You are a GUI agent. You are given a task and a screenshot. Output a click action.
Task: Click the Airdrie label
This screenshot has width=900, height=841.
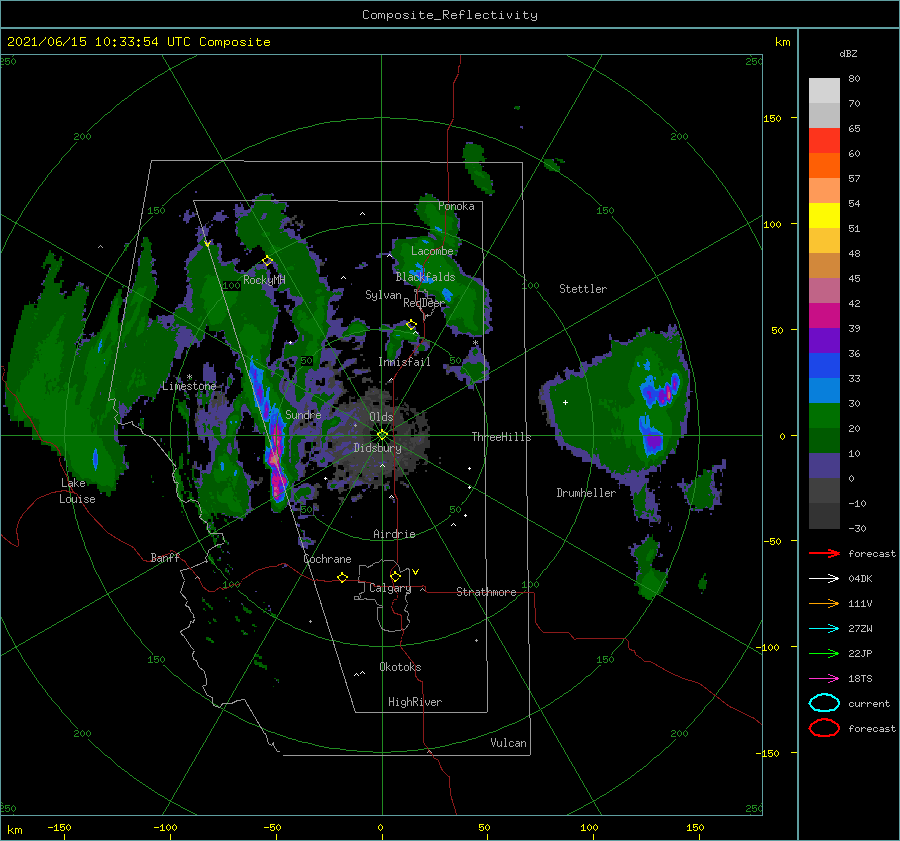click(394, 534)
